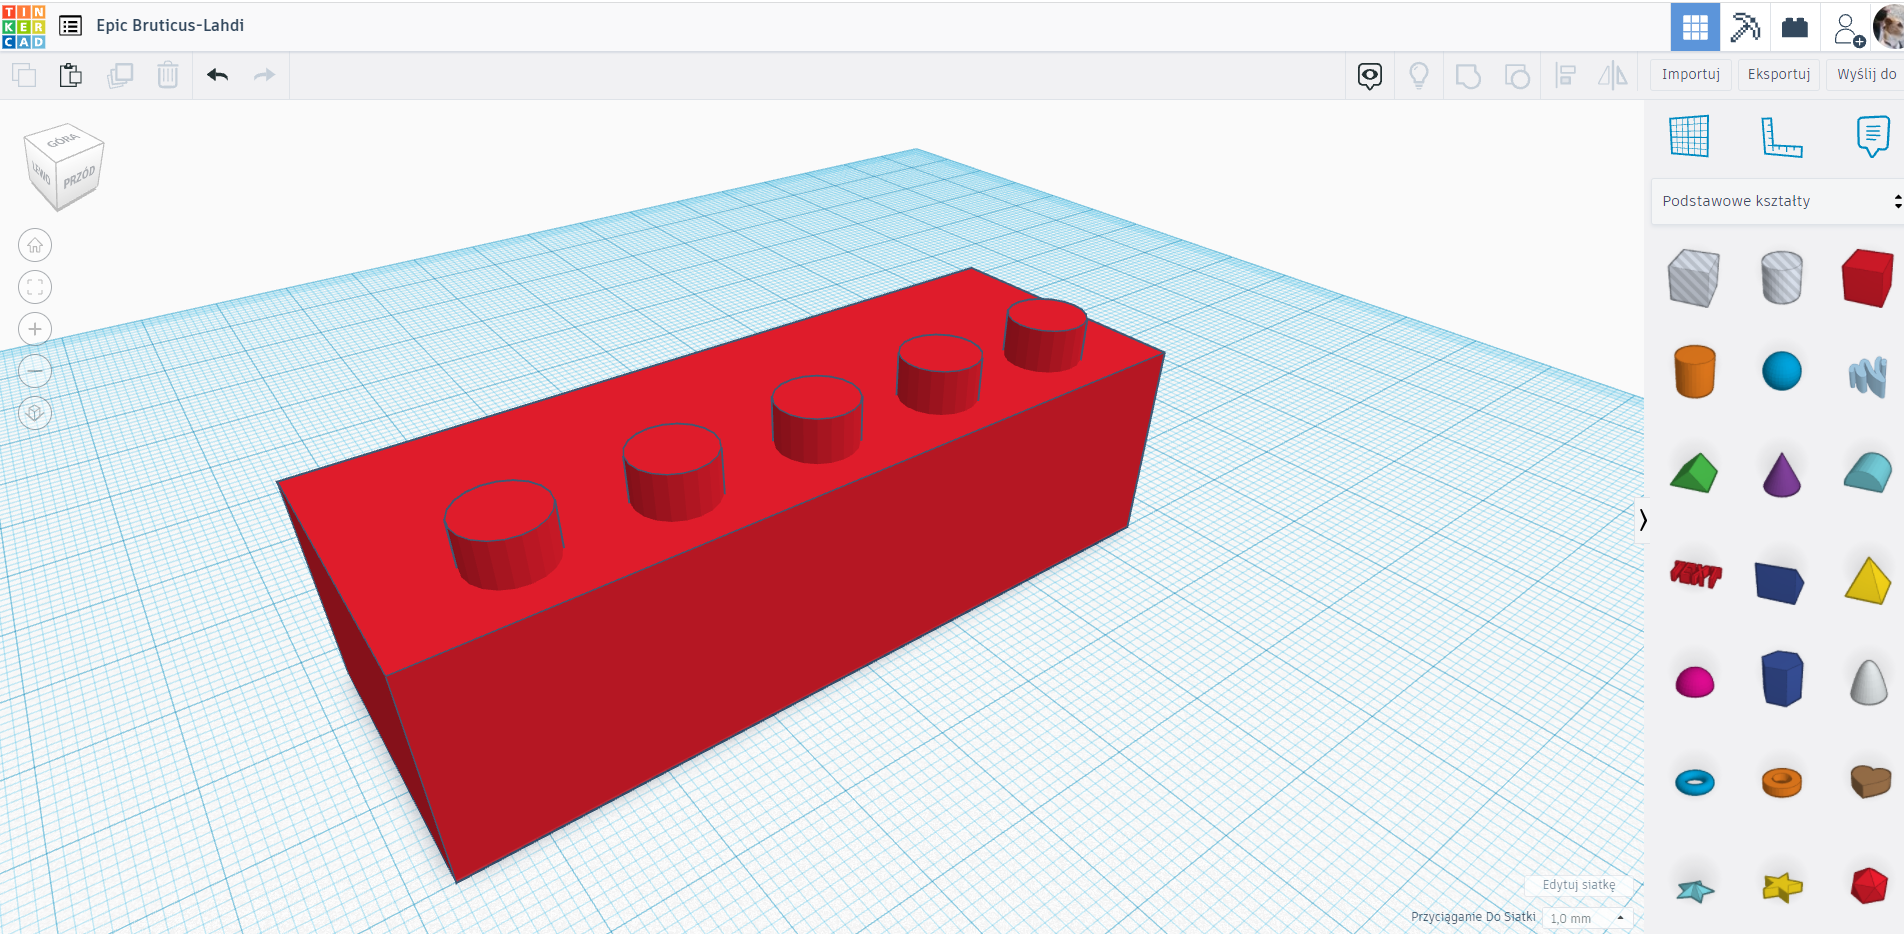Rename the design title Epic Bruticus-Lahdi
The height and width of the screenshot is (934, 1904).
point(170,26)
